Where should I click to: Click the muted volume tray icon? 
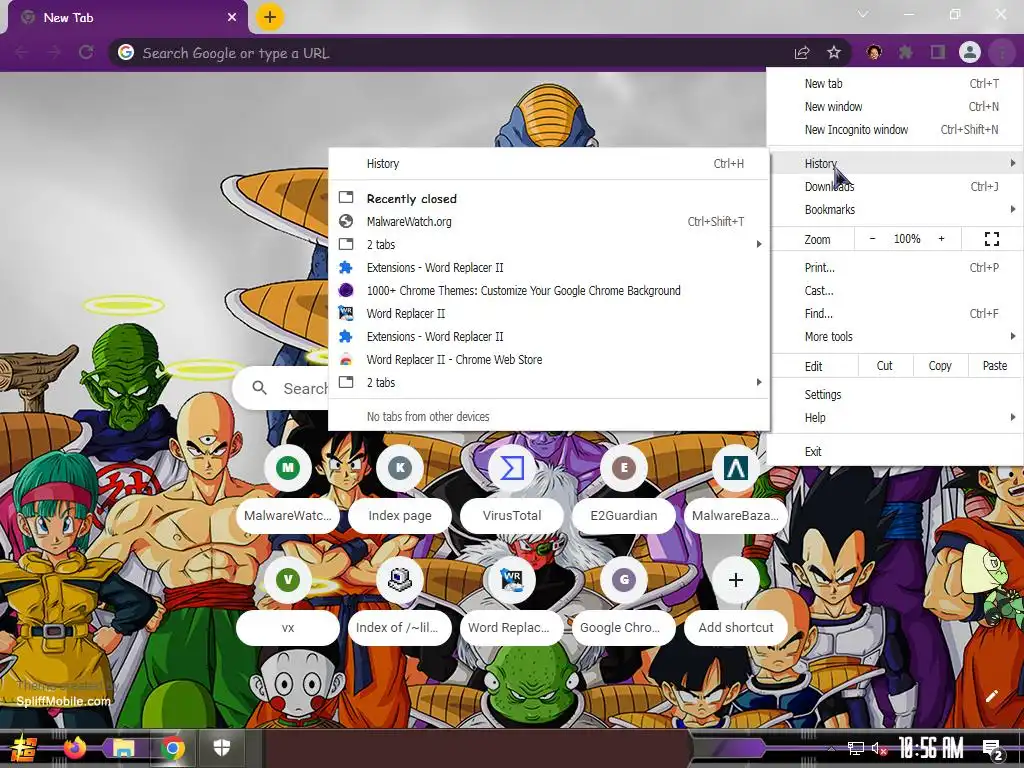(879, 748)
